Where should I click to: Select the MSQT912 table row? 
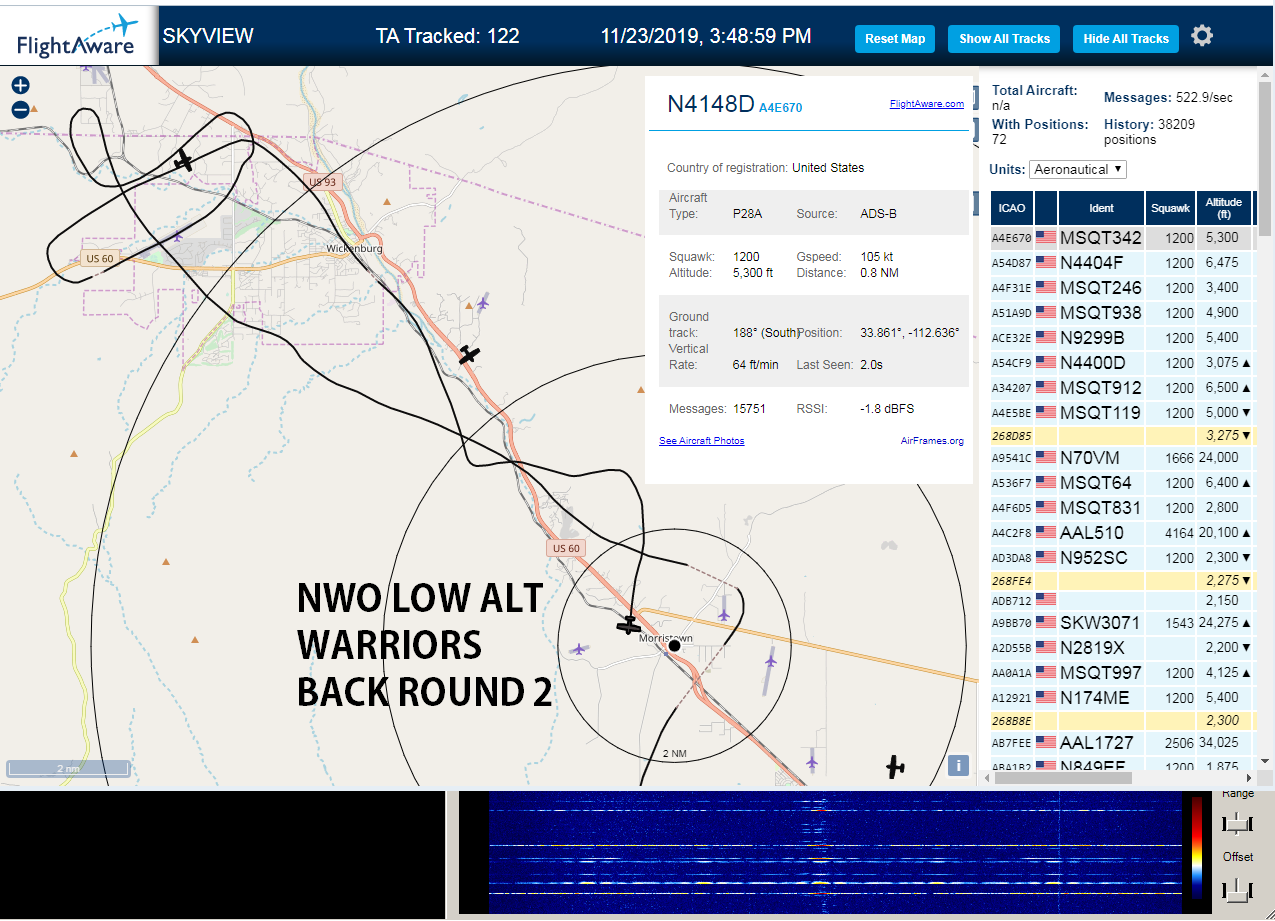[x=1121, y=388]
